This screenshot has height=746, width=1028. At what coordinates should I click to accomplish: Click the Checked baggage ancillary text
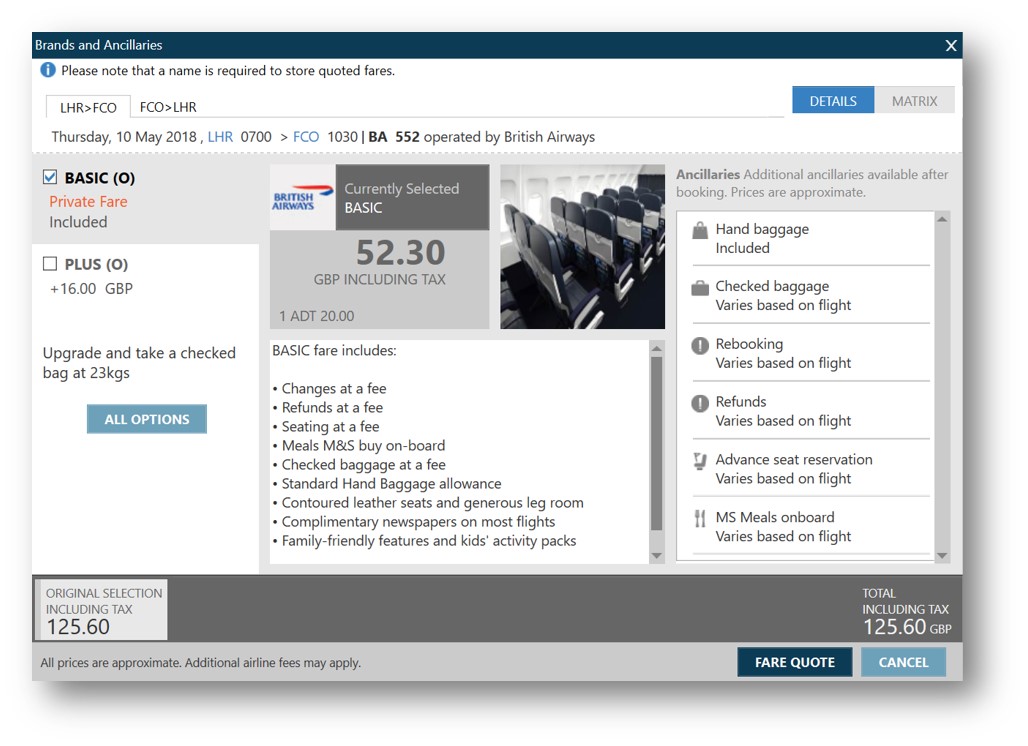pos(783,296)
